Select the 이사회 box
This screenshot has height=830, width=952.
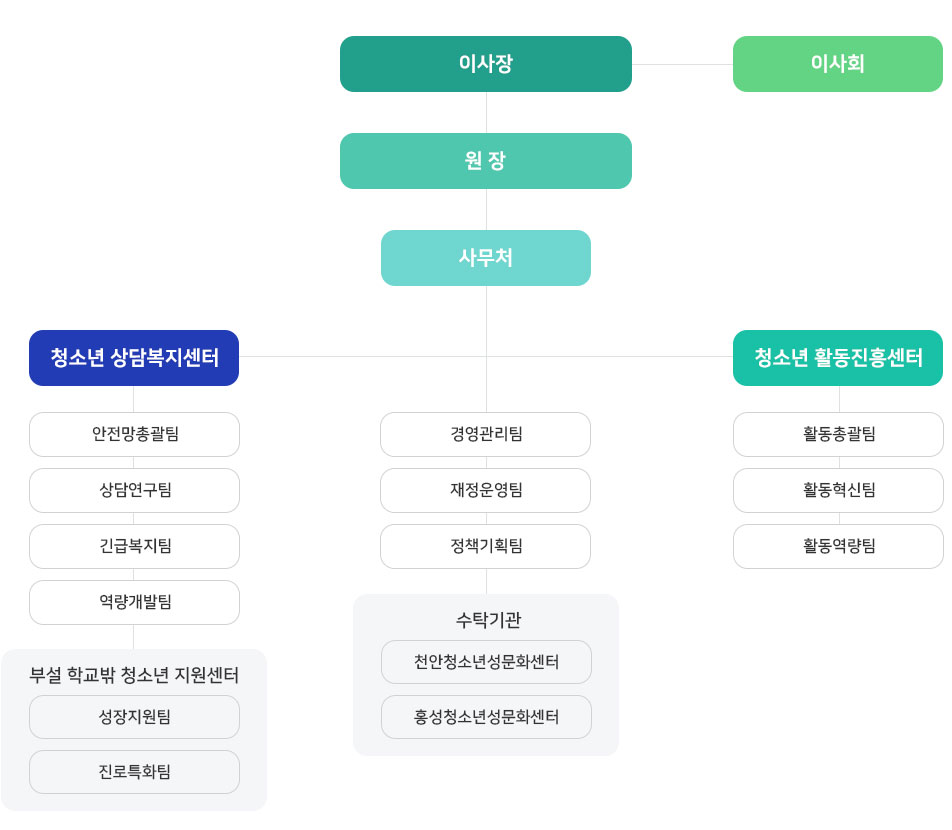(838, 64)
